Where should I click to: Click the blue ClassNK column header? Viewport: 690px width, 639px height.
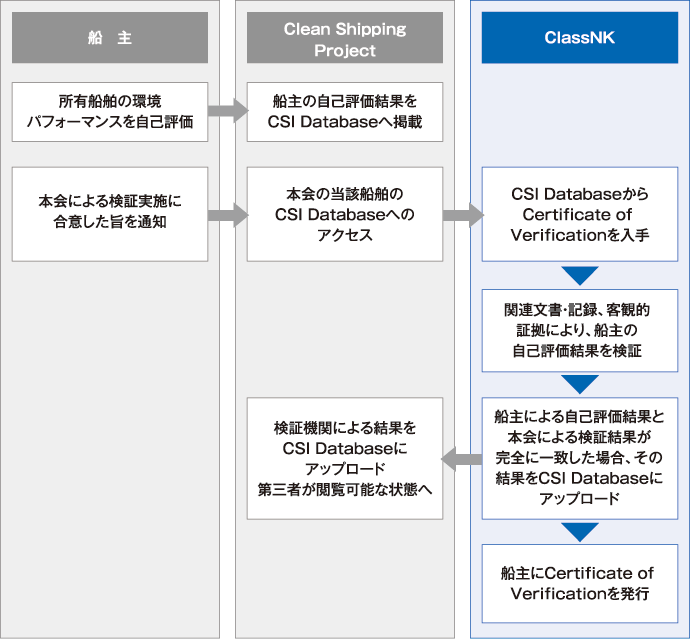pyautogui.click(x=580, y=37)
